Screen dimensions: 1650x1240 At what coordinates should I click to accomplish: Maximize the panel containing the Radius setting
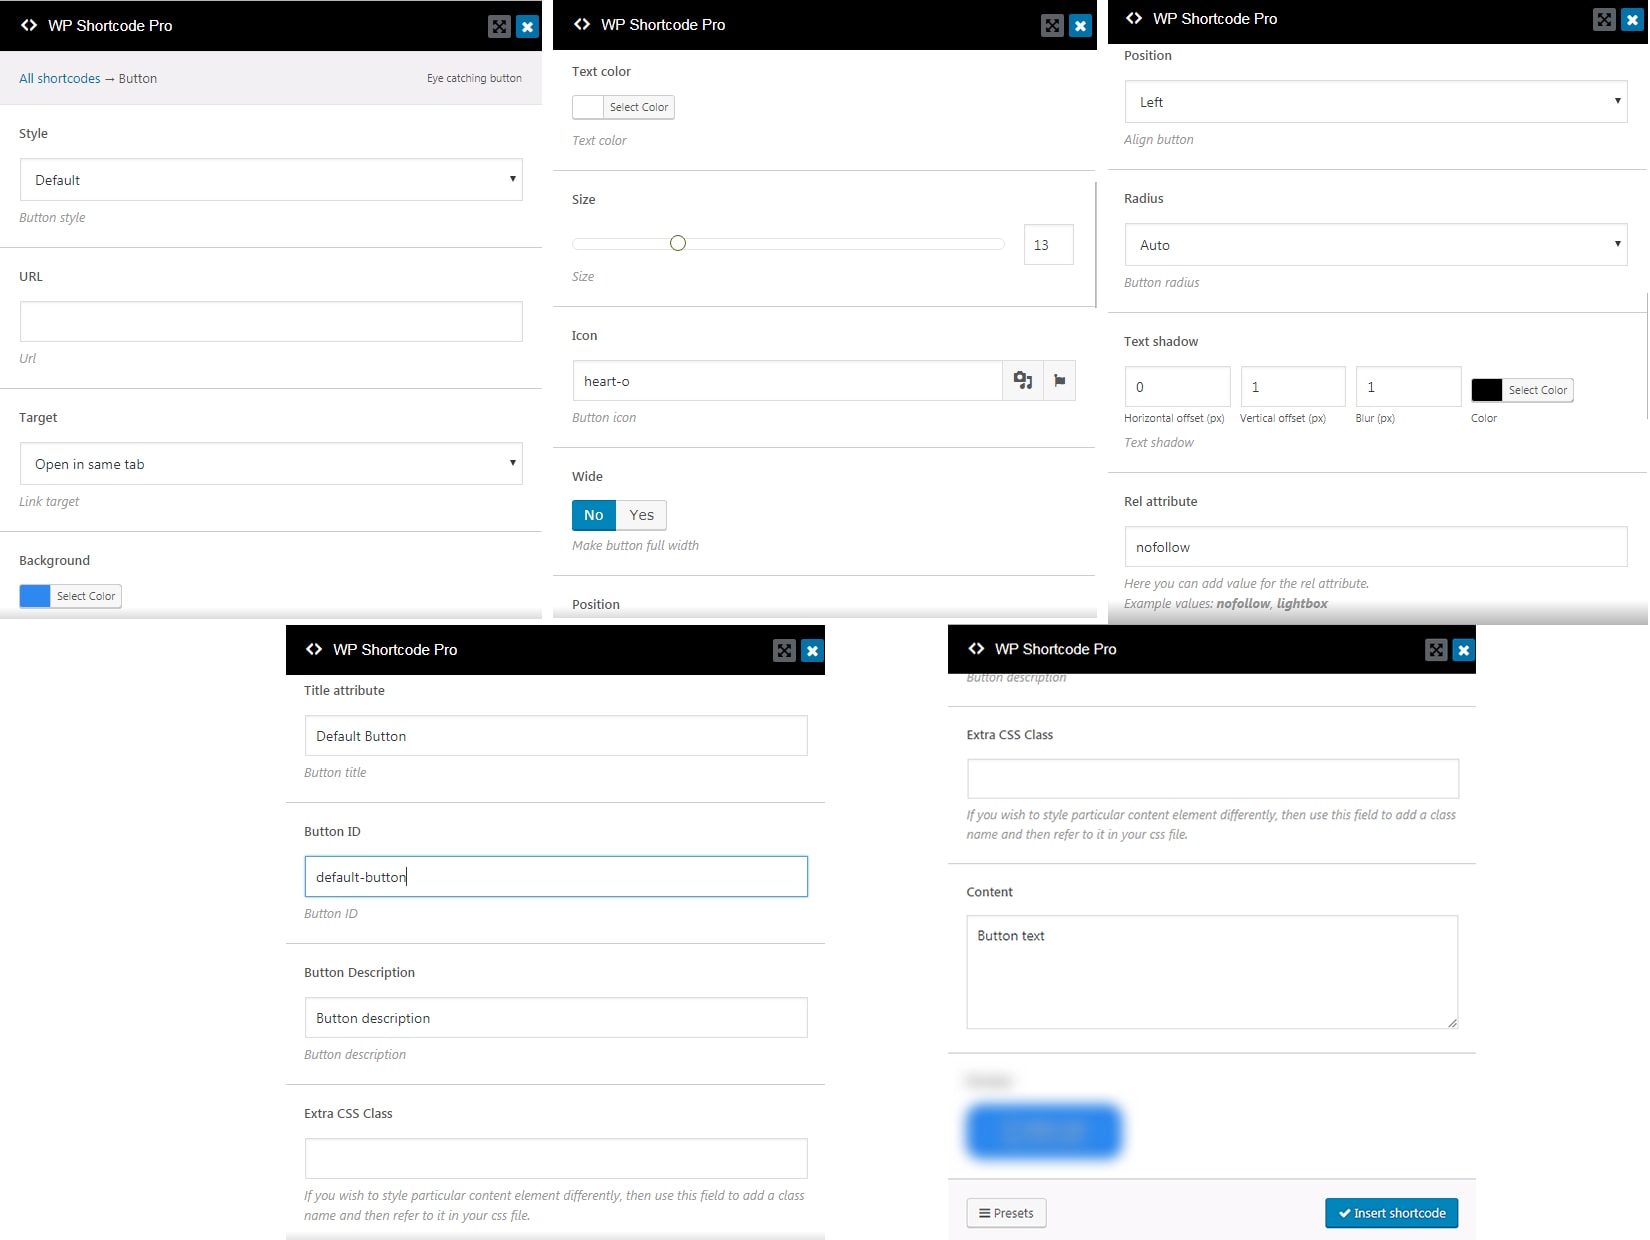(1604, 20)
